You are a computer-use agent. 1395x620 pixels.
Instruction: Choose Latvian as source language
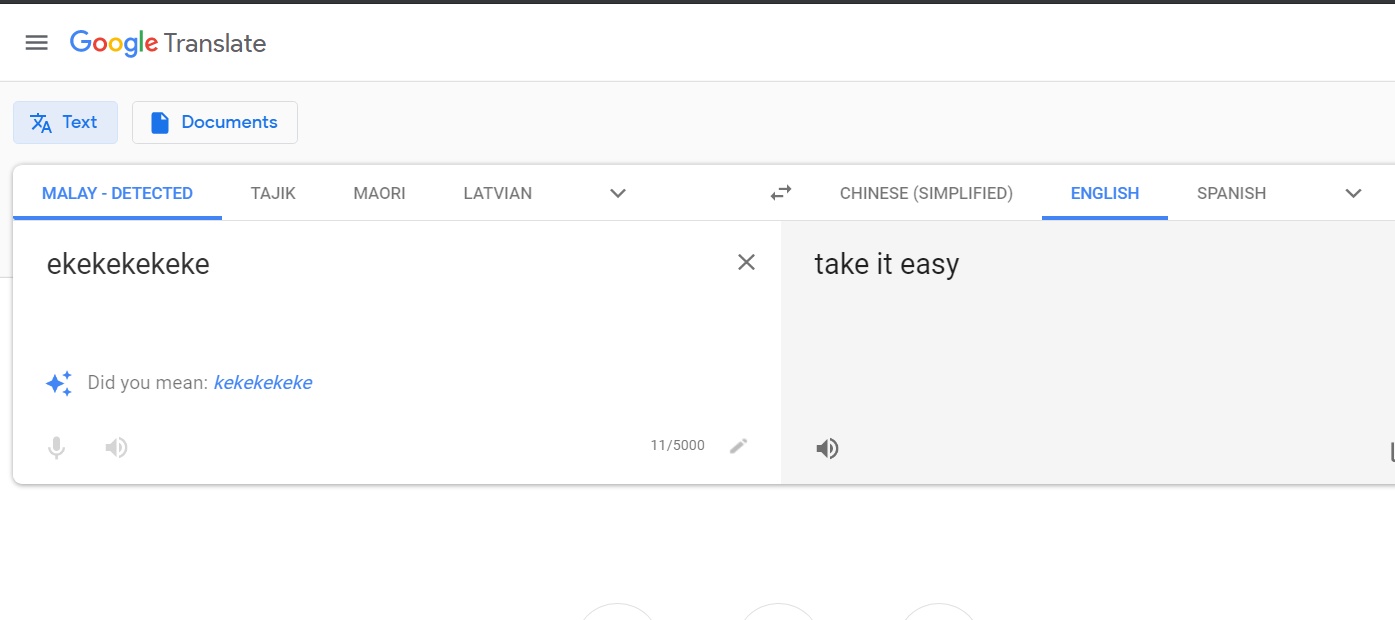(x=497, y=193)
